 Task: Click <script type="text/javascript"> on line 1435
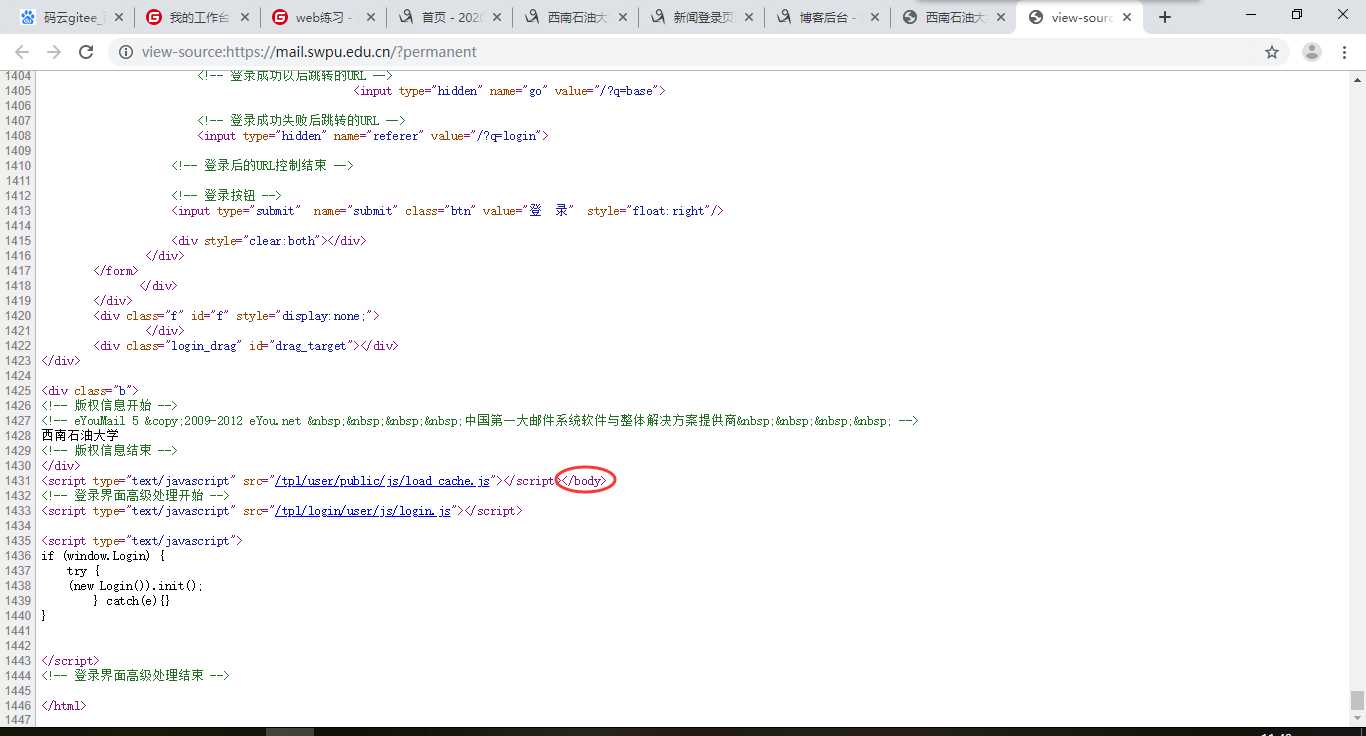tap(142, 541)
